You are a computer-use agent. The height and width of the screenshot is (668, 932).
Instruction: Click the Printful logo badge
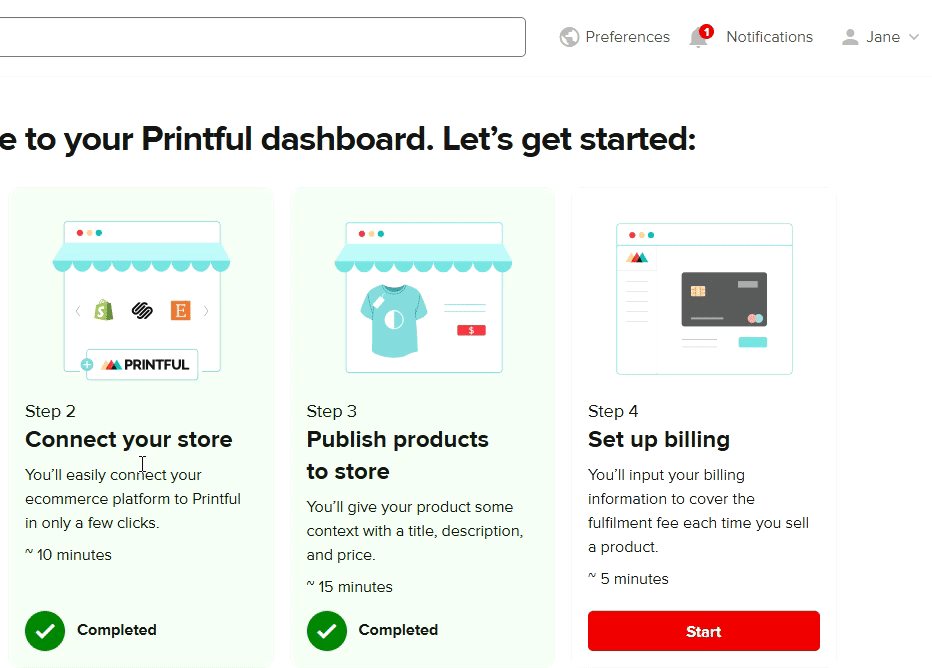(142, 365)
